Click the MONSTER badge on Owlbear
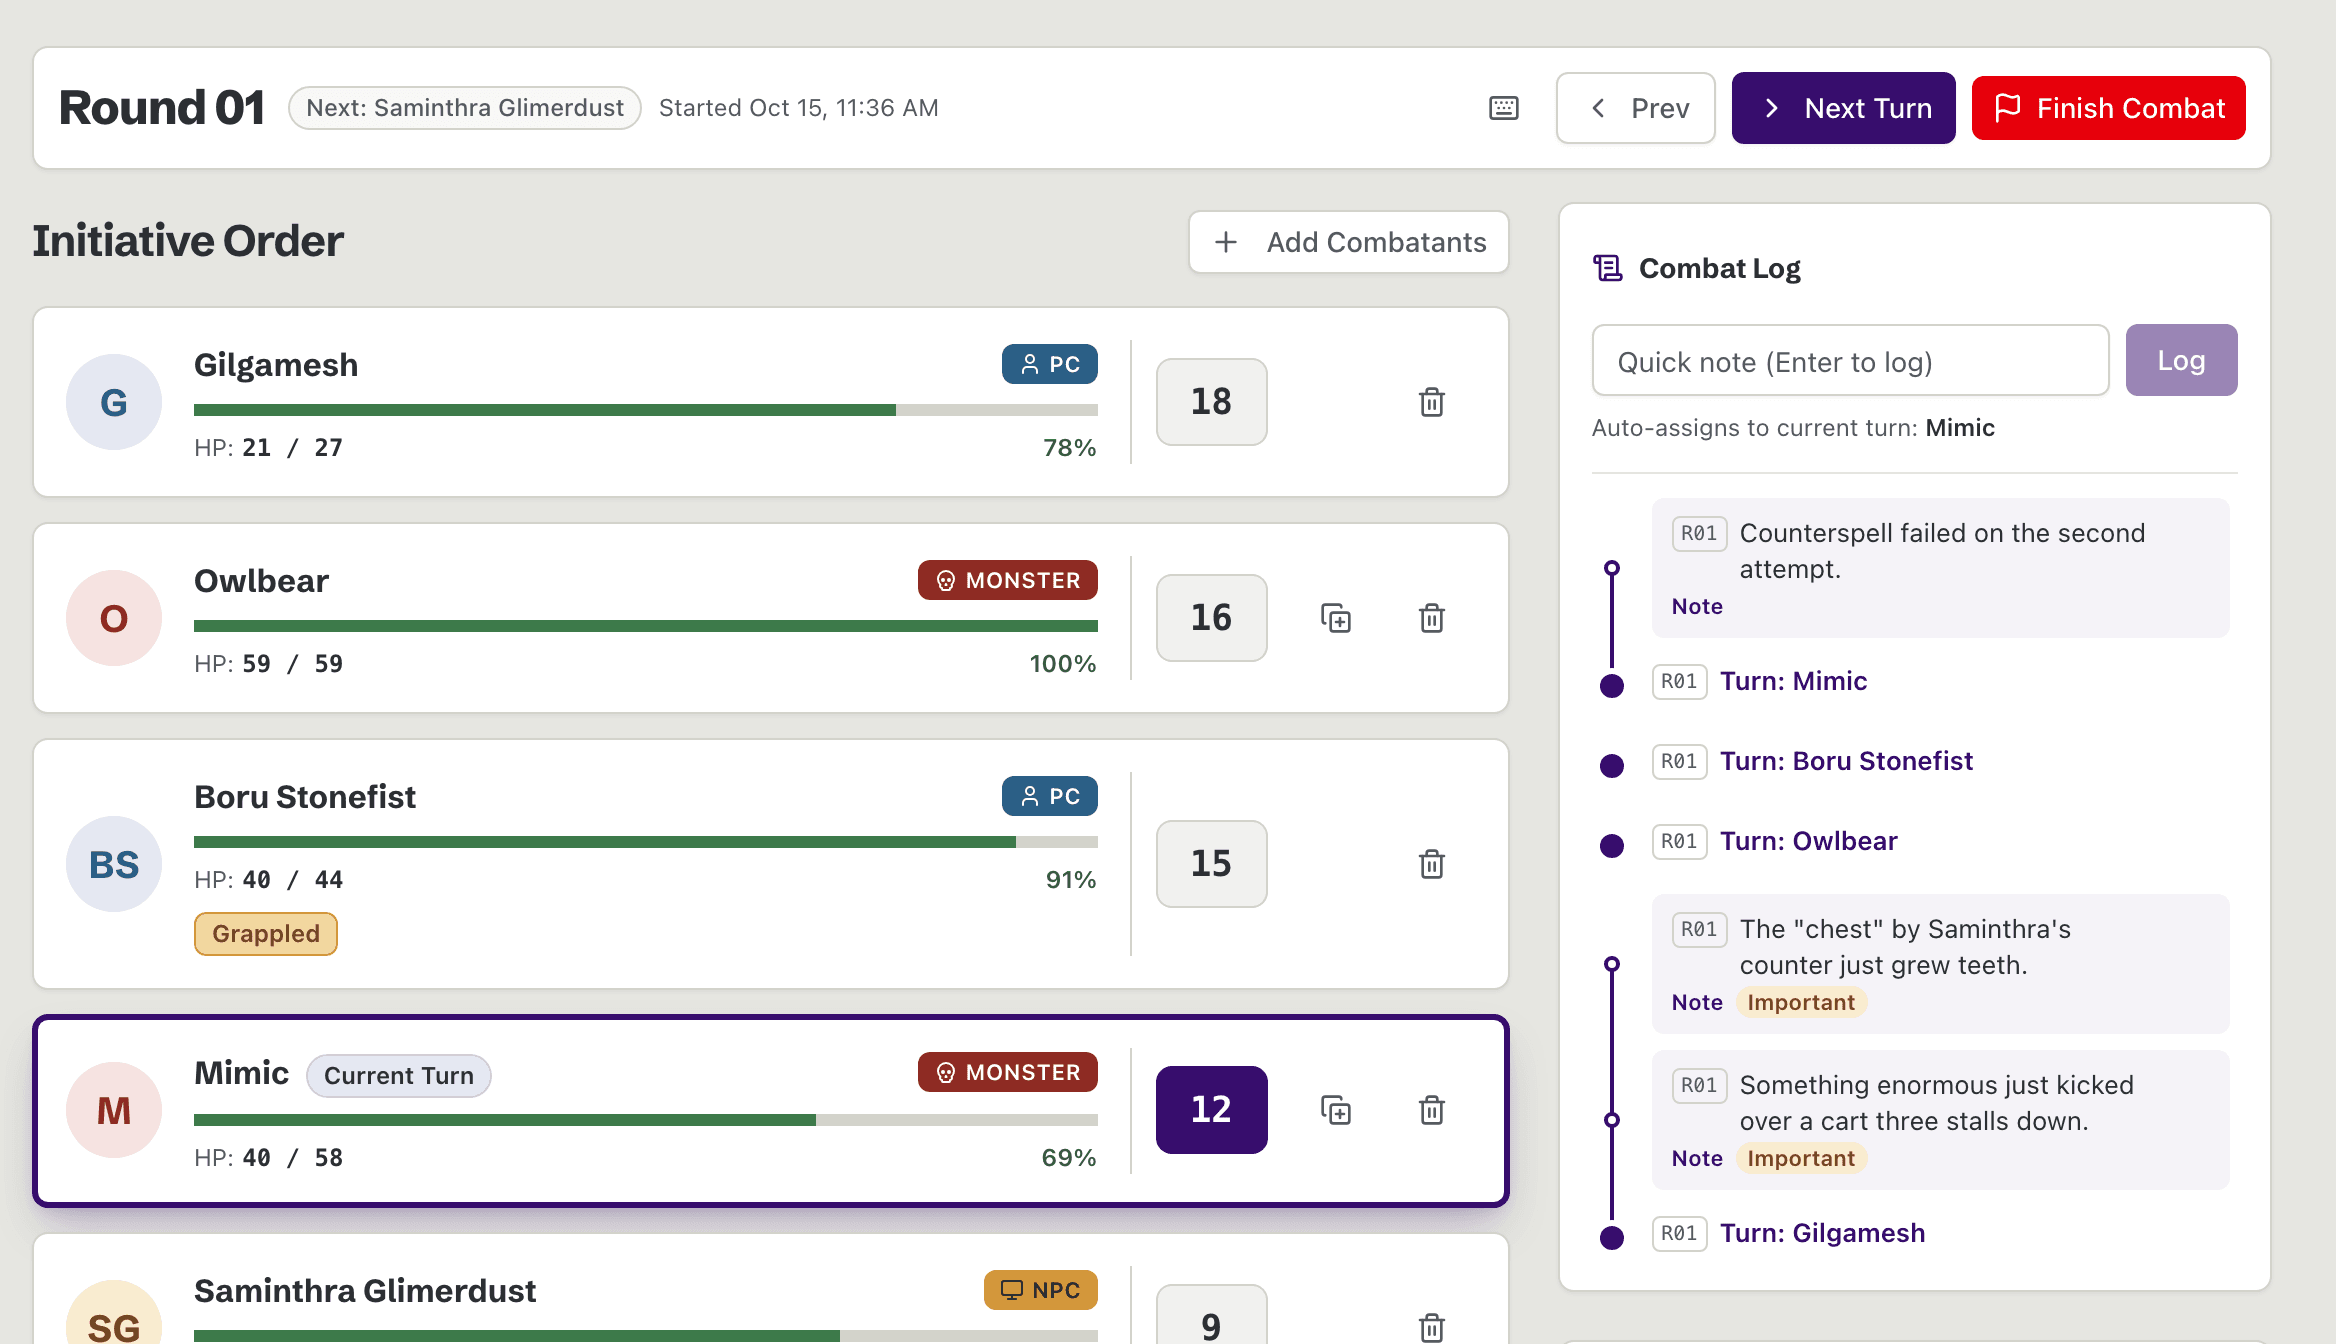2336x1344 pixels. coord(1008,580)
